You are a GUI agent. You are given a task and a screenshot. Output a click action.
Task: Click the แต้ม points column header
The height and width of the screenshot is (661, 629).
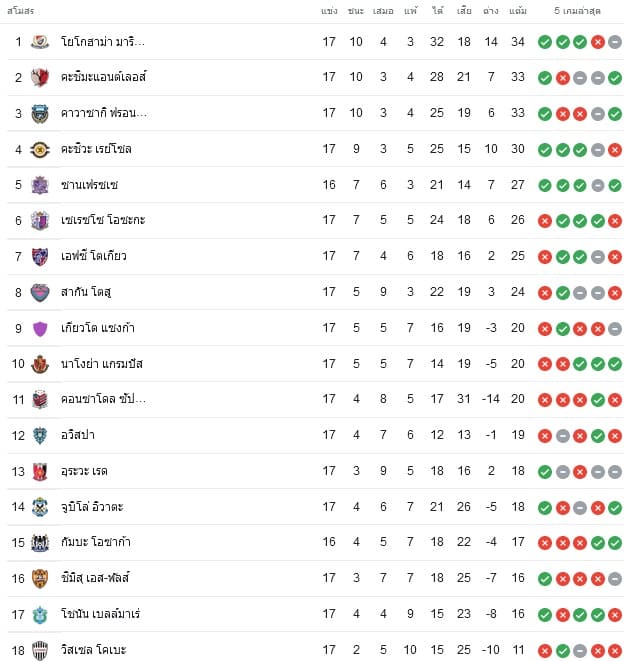(518, 11)
